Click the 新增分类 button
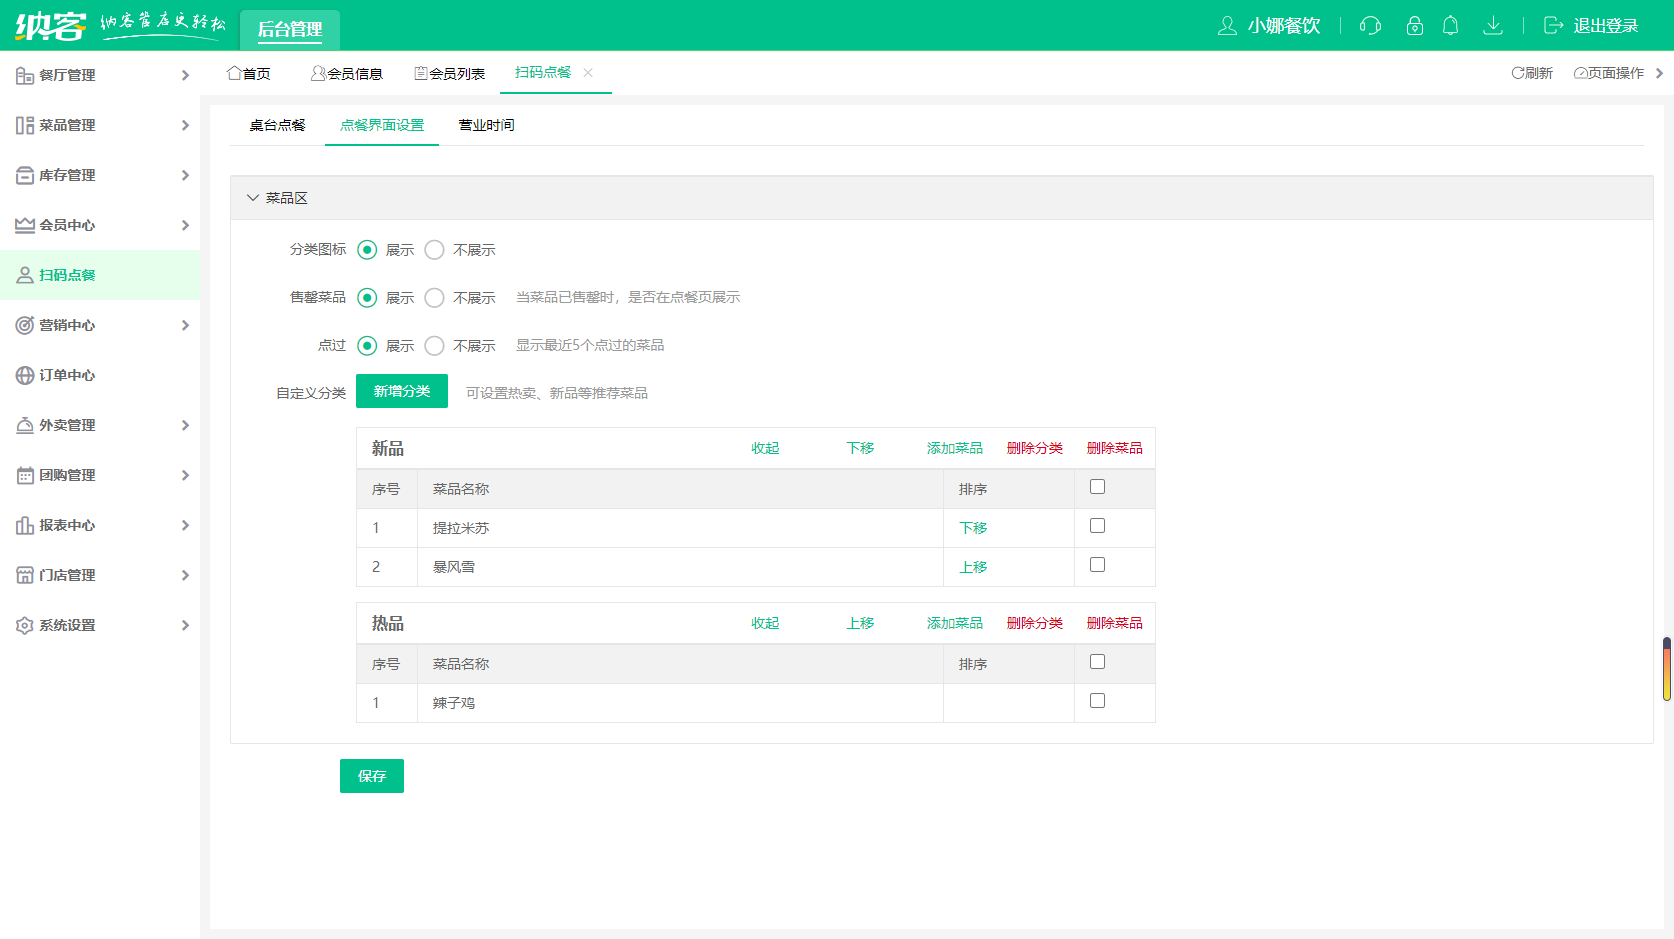Viewport: 1674px width, 939px height. click(401, 391)
